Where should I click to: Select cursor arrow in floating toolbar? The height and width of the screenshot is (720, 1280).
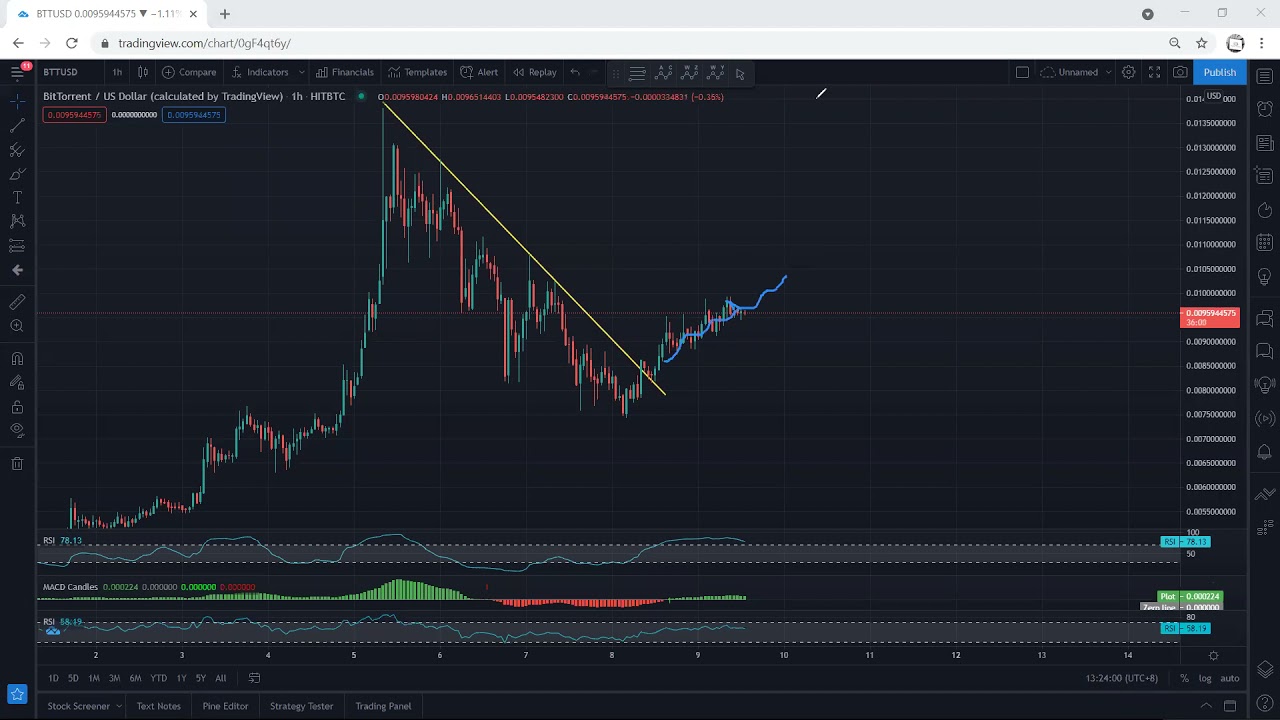pos(740,73)
